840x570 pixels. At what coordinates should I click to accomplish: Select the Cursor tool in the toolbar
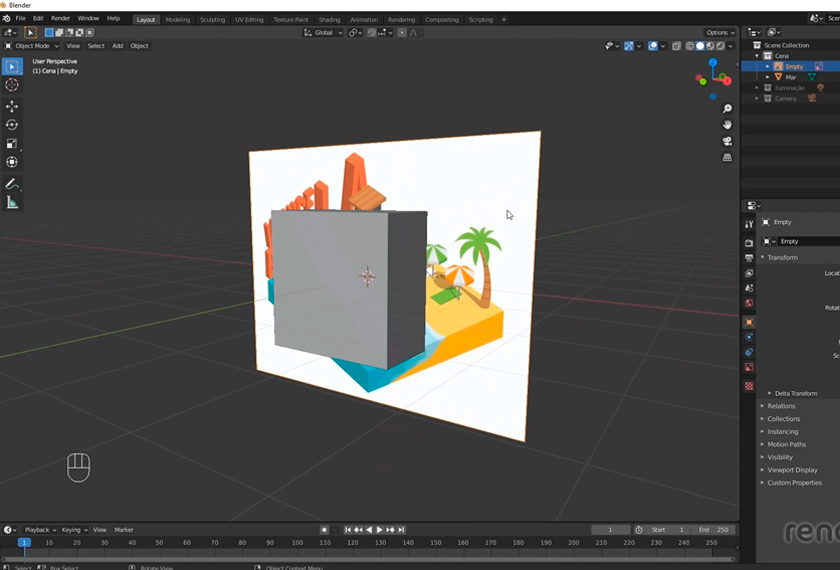pos(12,85)
